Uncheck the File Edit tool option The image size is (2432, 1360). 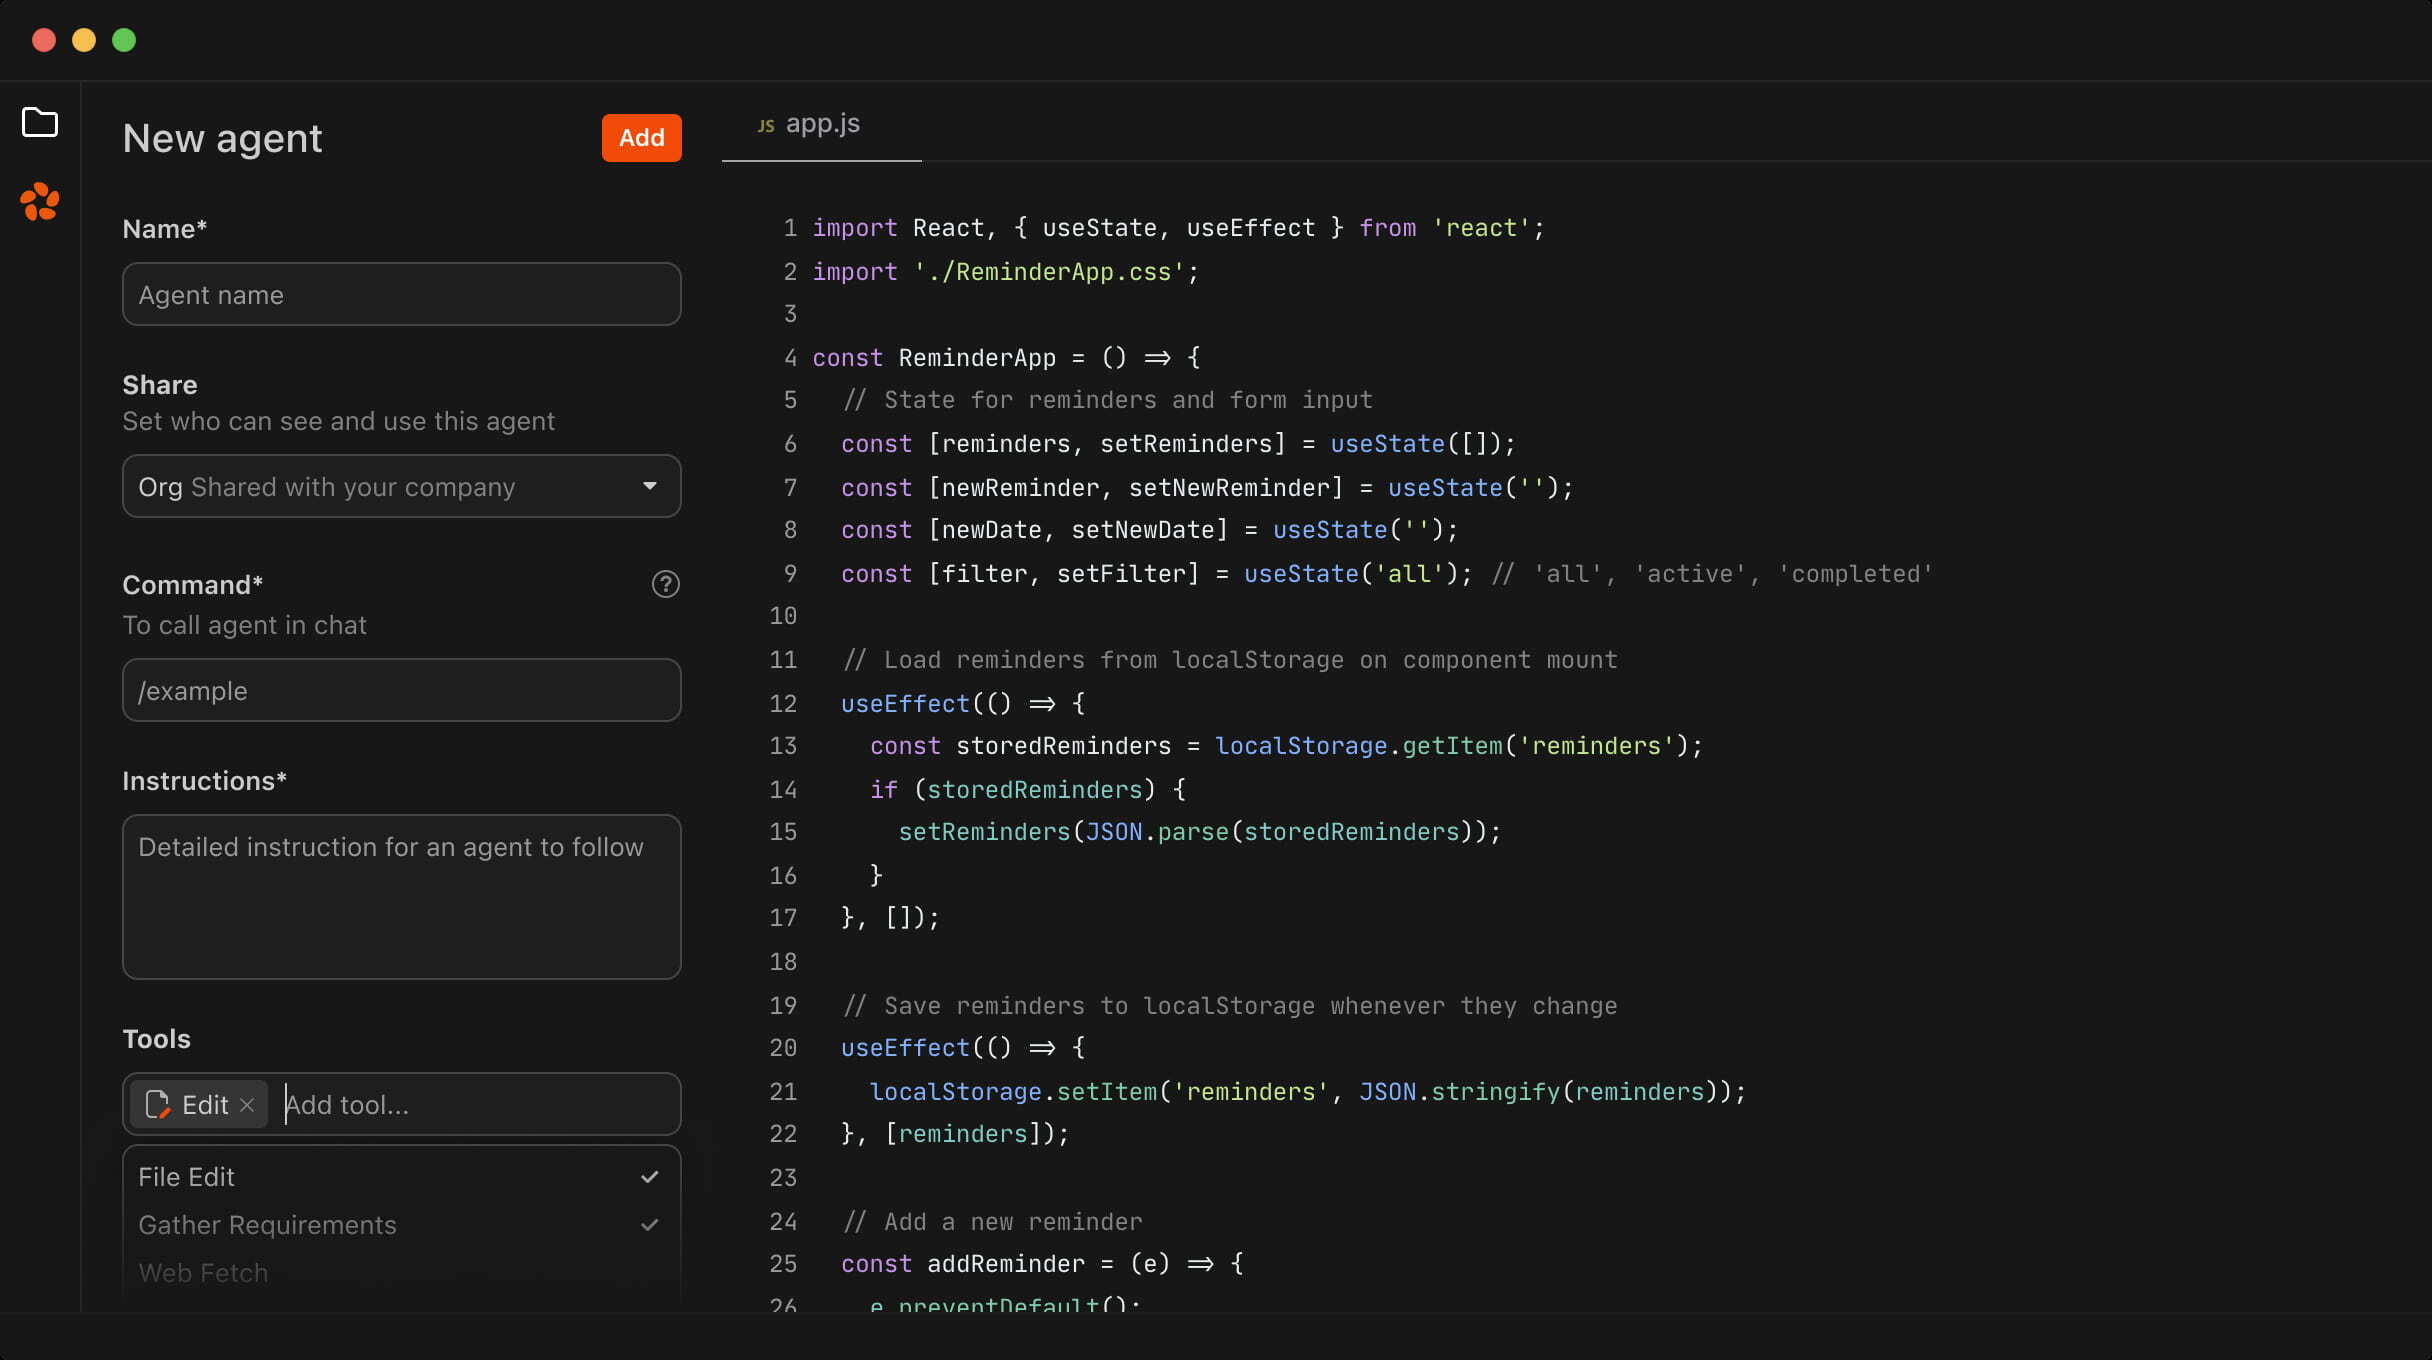(x=401, y=1177)
